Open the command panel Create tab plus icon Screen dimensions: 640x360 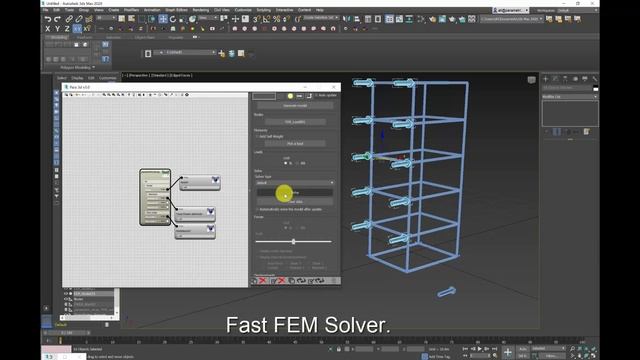click(x=545, y=78)
